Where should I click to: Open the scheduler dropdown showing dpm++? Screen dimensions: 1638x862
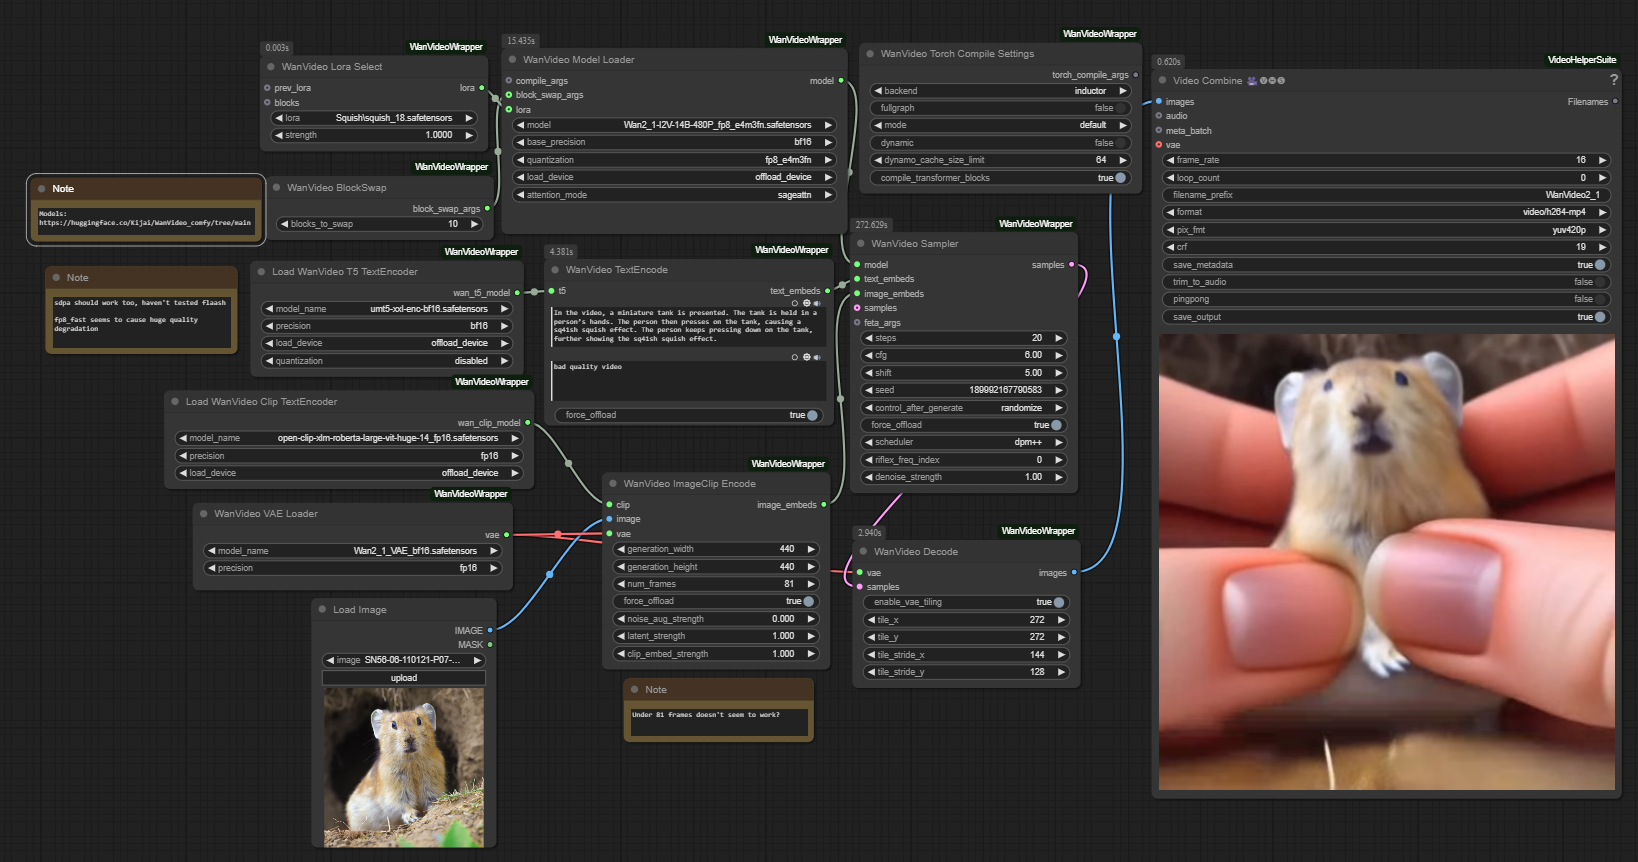pos(965,442)
